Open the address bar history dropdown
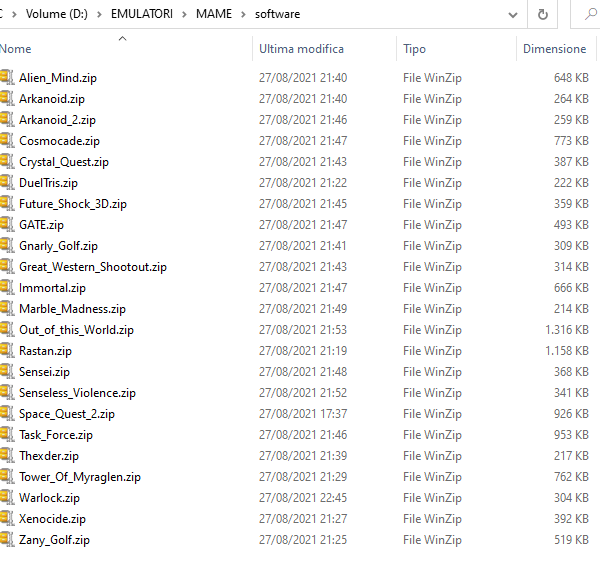600x571 pixels. click(x=513, y=15)
